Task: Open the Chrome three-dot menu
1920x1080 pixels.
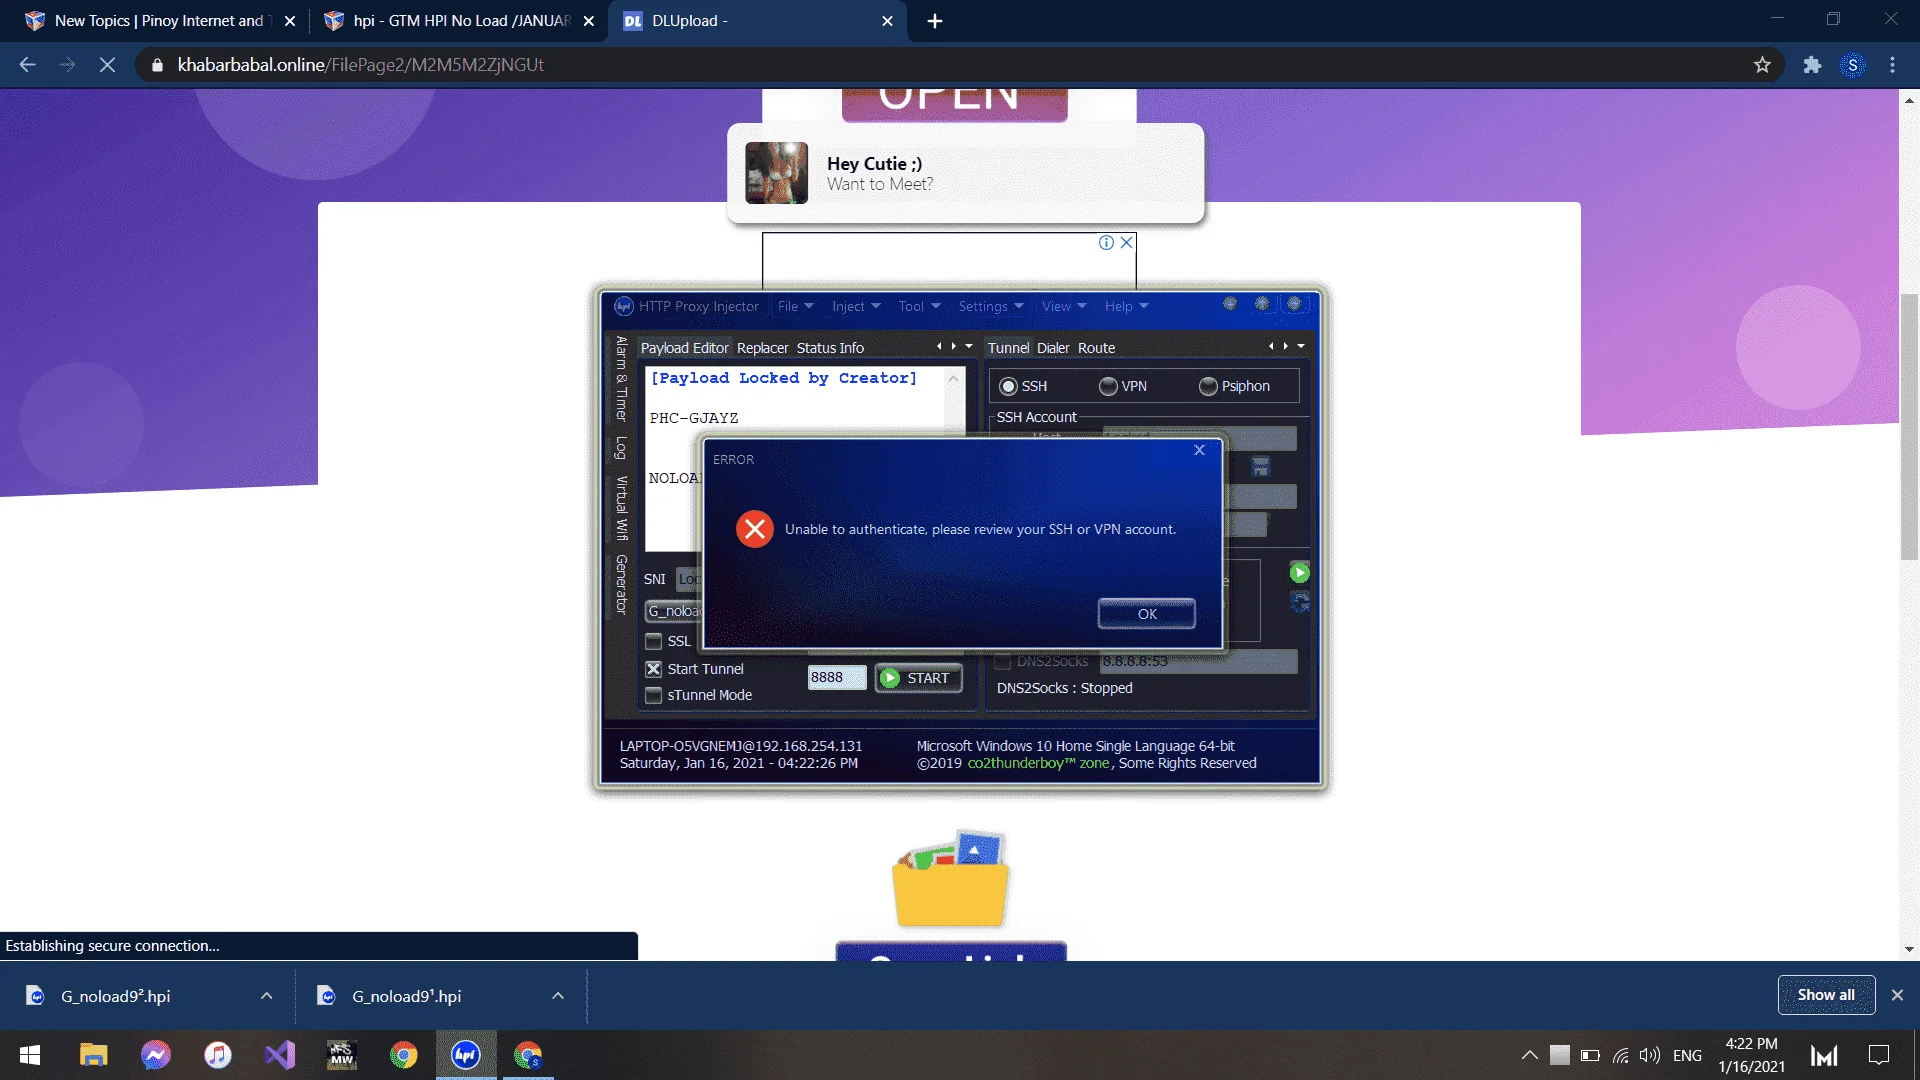Action: click(1892, 65)
